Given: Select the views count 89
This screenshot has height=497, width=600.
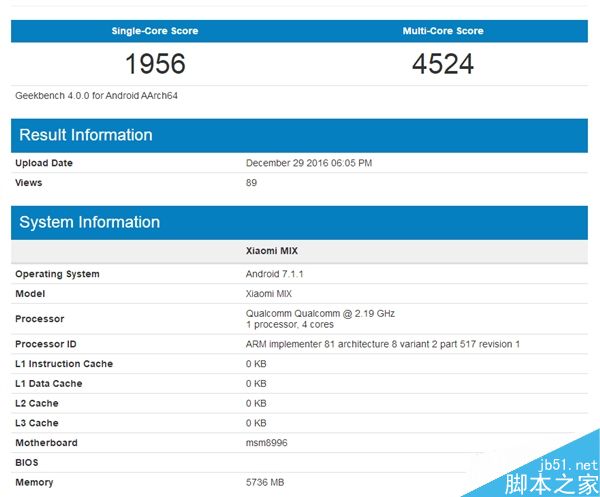Looking at the screenshot, I should coord(251,183).
